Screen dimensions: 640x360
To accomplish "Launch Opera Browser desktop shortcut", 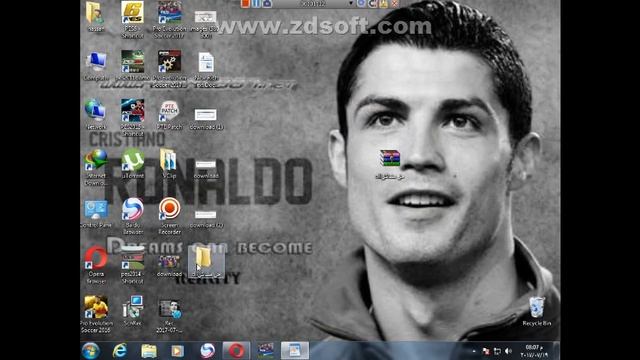I will (x=96, y=265).
